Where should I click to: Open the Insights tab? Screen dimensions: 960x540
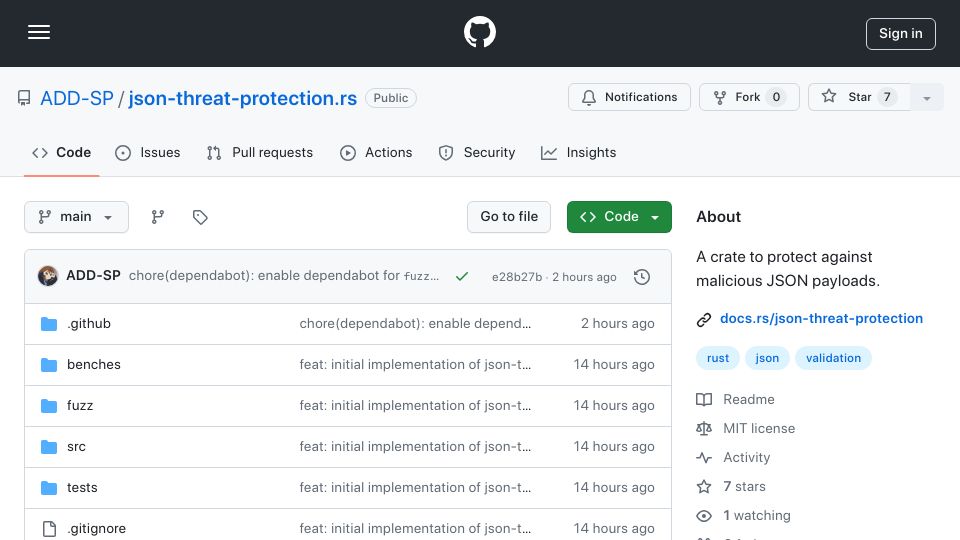[x=579, y=152]
